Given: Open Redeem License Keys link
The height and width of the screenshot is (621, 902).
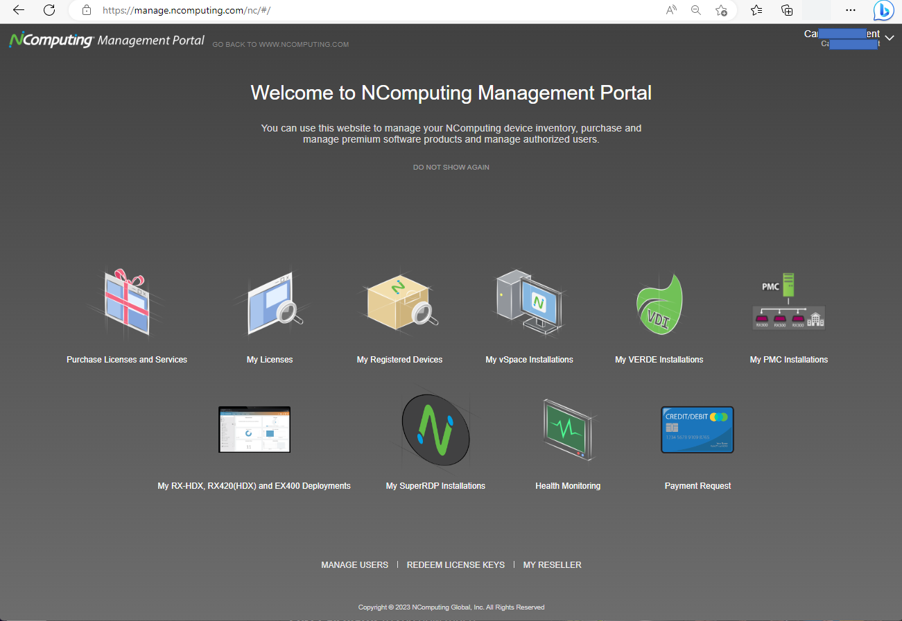Looking at the screenshot, I should tap(456, 565).
